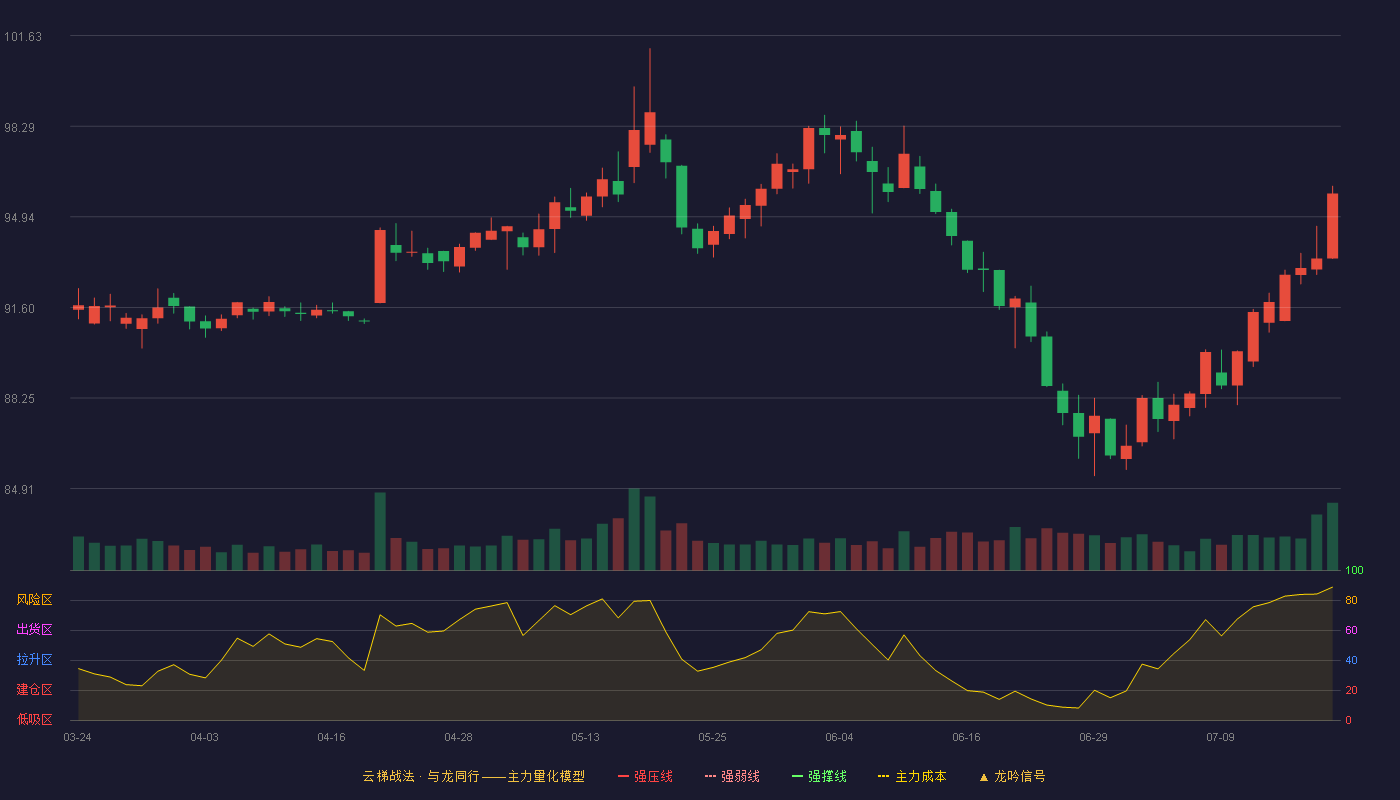The height and width of the screenshot is (800, 1400).
Task: Click the 80 indicator axis value
Action: (x=1351, y=601)
